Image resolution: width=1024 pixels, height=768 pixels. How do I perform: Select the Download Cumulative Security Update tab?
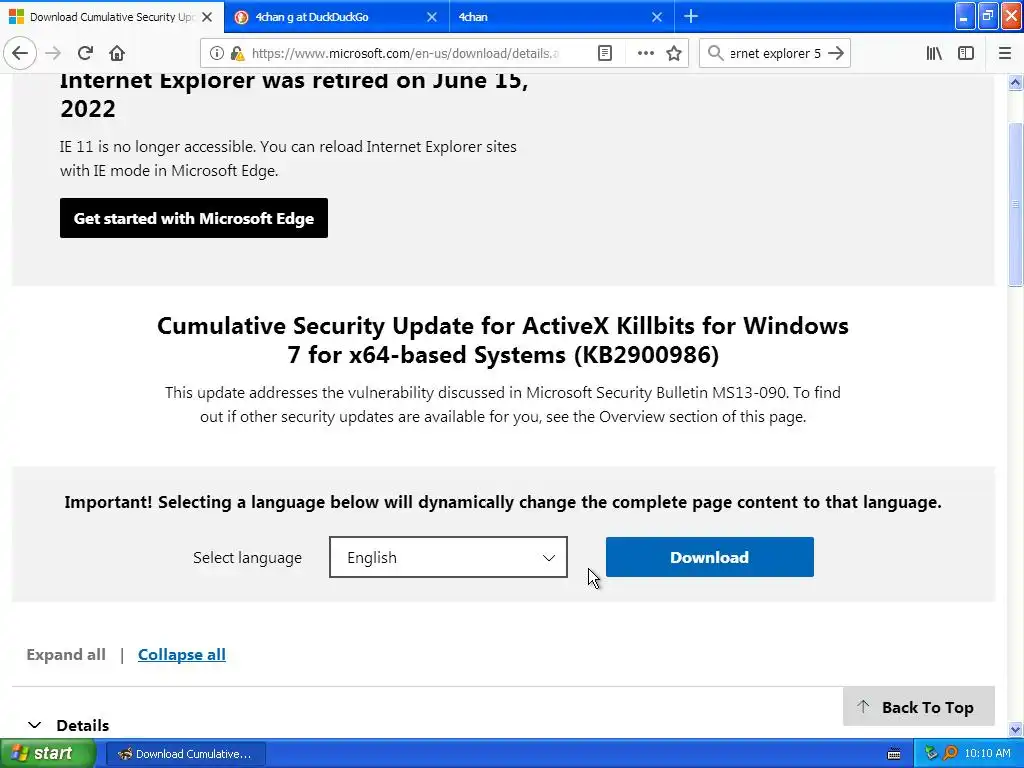111,17
